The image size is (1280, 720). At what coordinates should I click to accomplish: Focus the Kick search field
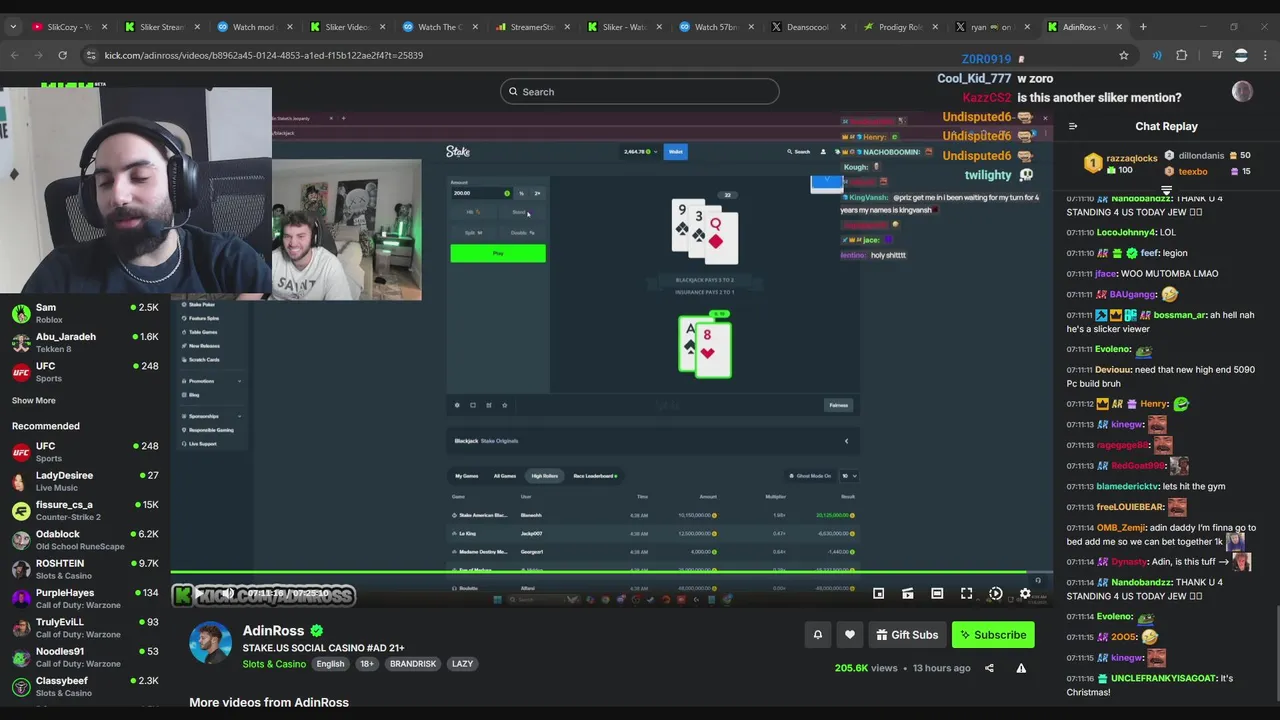coord(640,92)
